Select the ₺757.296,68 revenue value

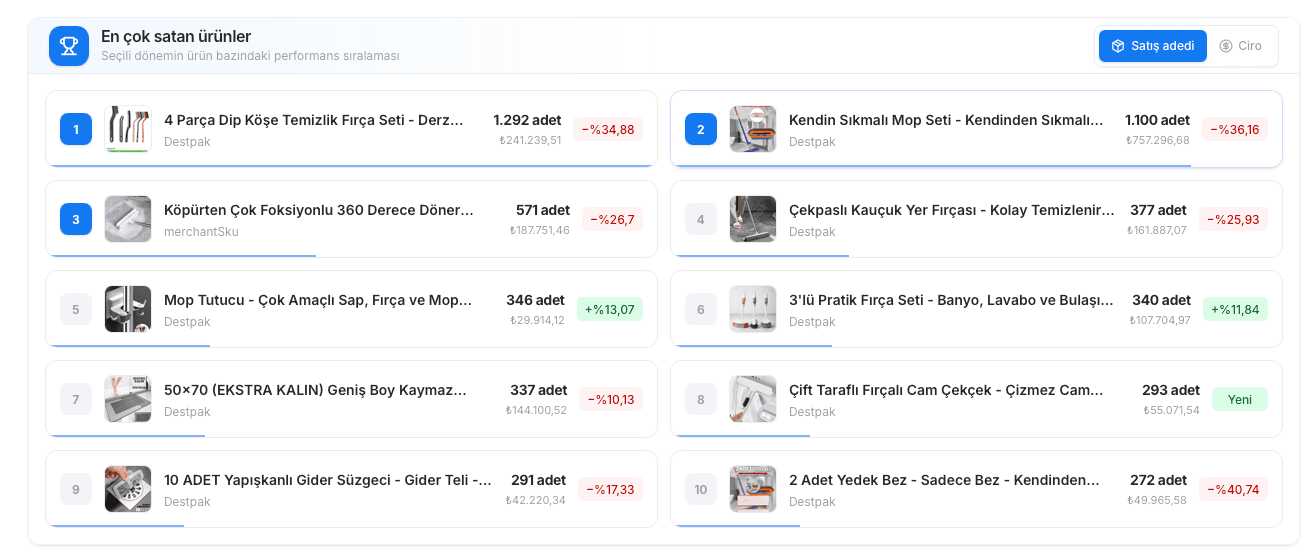click(1157, 140)
